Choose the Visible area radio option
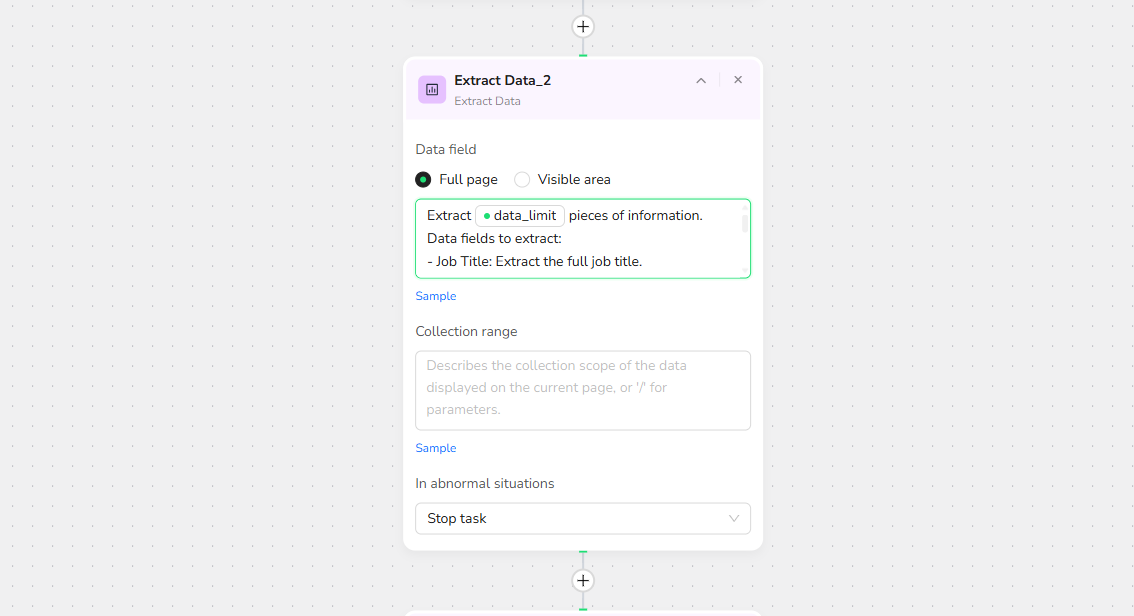Screen dimensions: 1134x616 522,180
